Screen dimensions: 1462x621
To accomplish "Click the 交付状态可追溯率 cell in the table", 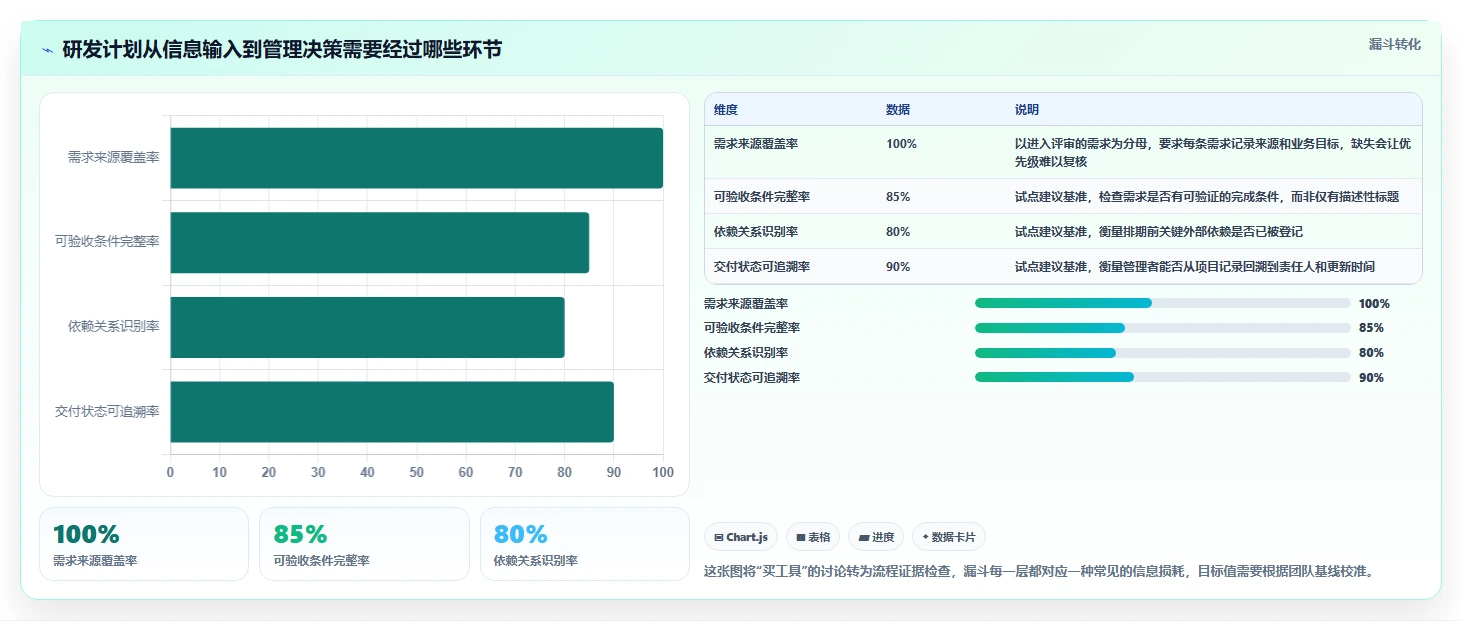I will 762,267.
